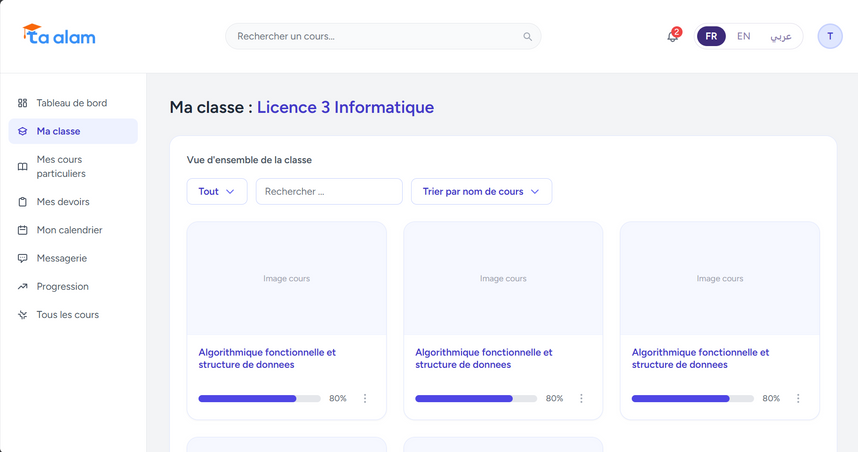Click the 80% label on second card
The width and height of the screenshot is (858, 452).
point(554,398)
